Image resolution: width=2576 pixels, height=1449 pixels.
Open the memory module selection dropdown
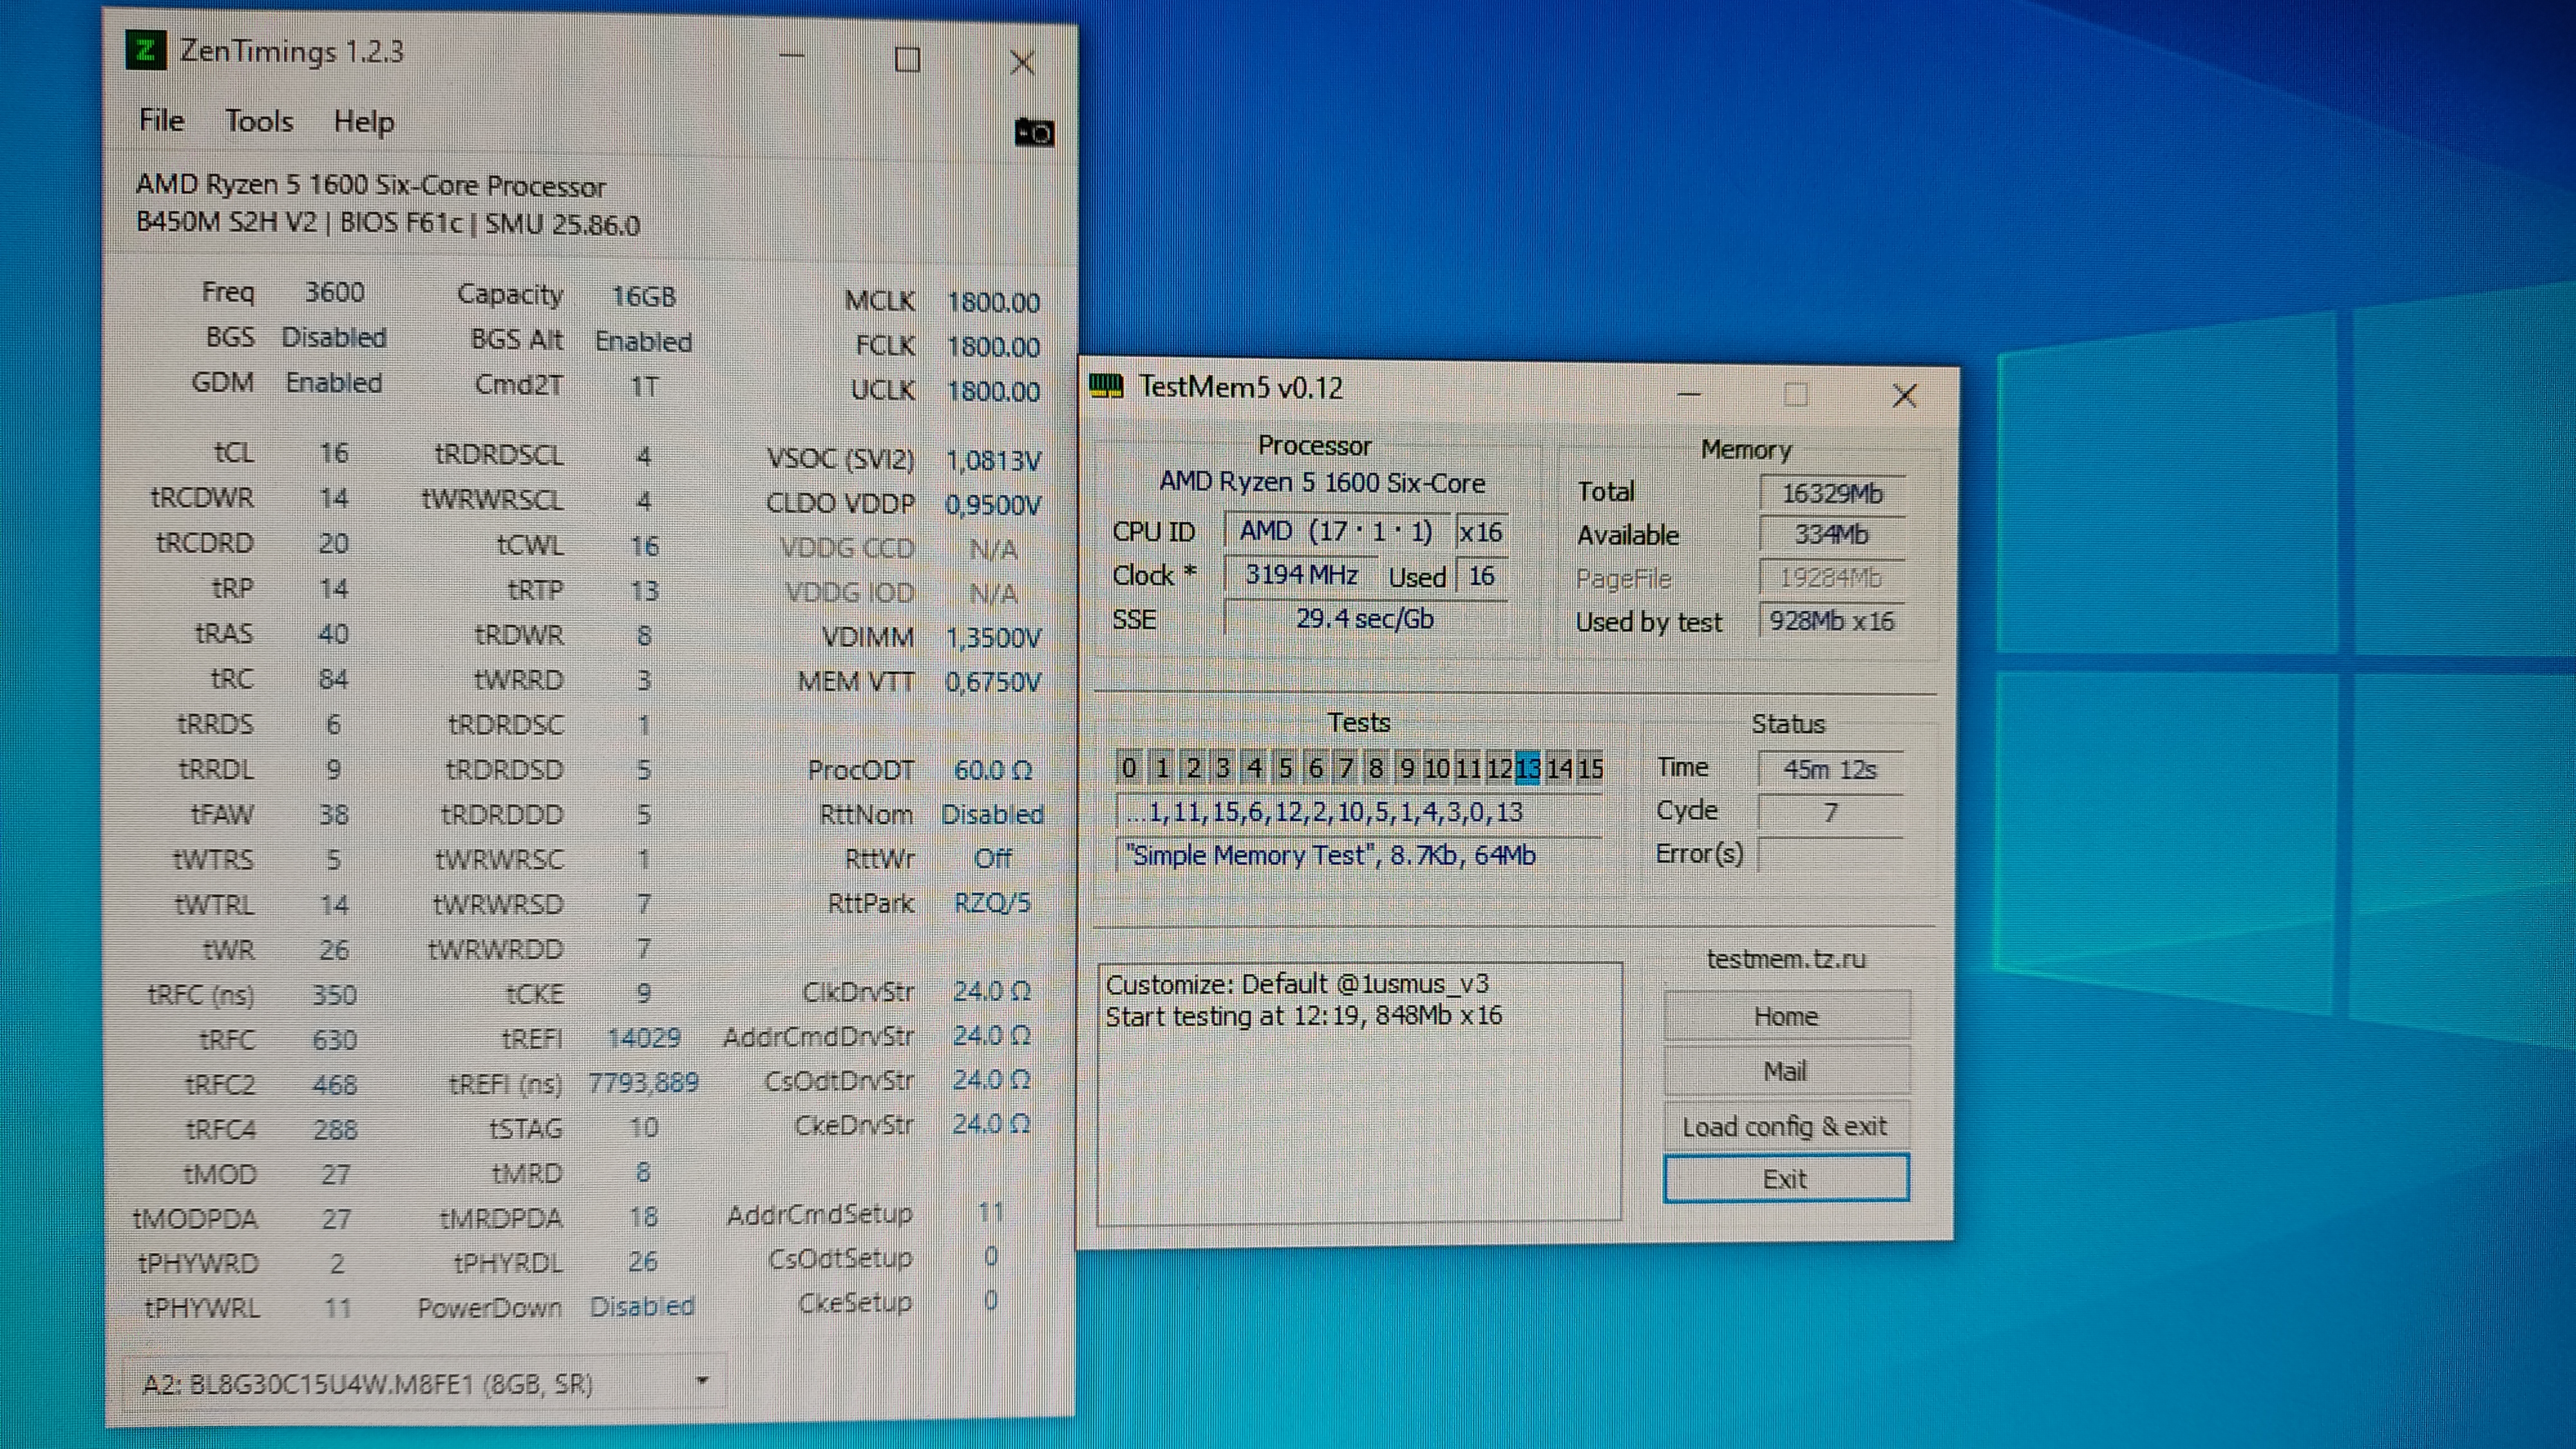click(x=702, y=1381)
